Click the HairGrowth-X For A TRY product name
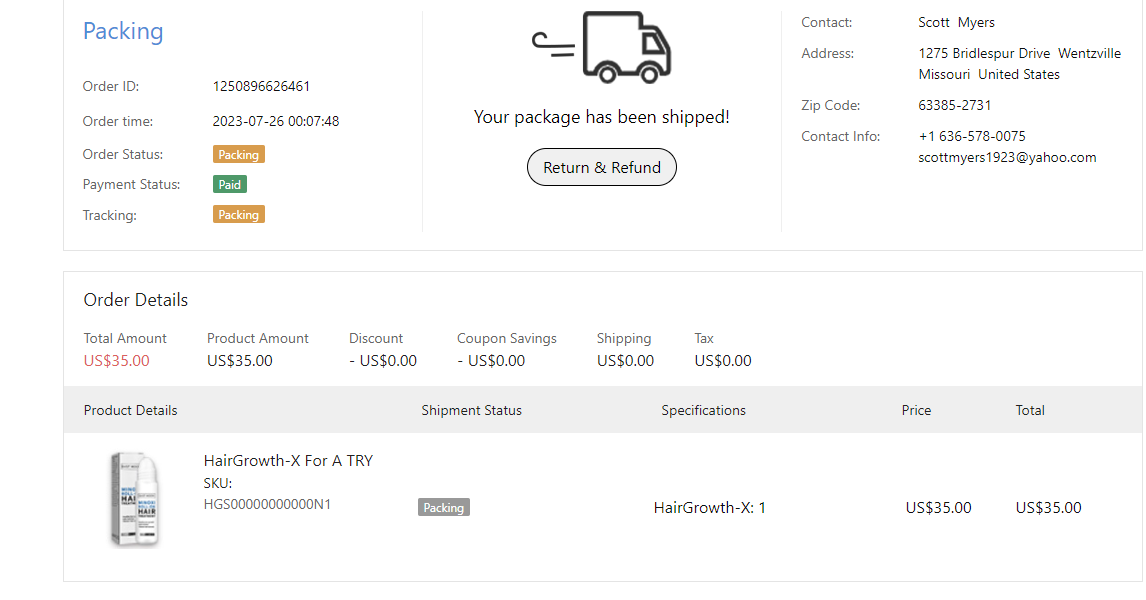Screen dimensions: 1146x600 pos(288,461)
